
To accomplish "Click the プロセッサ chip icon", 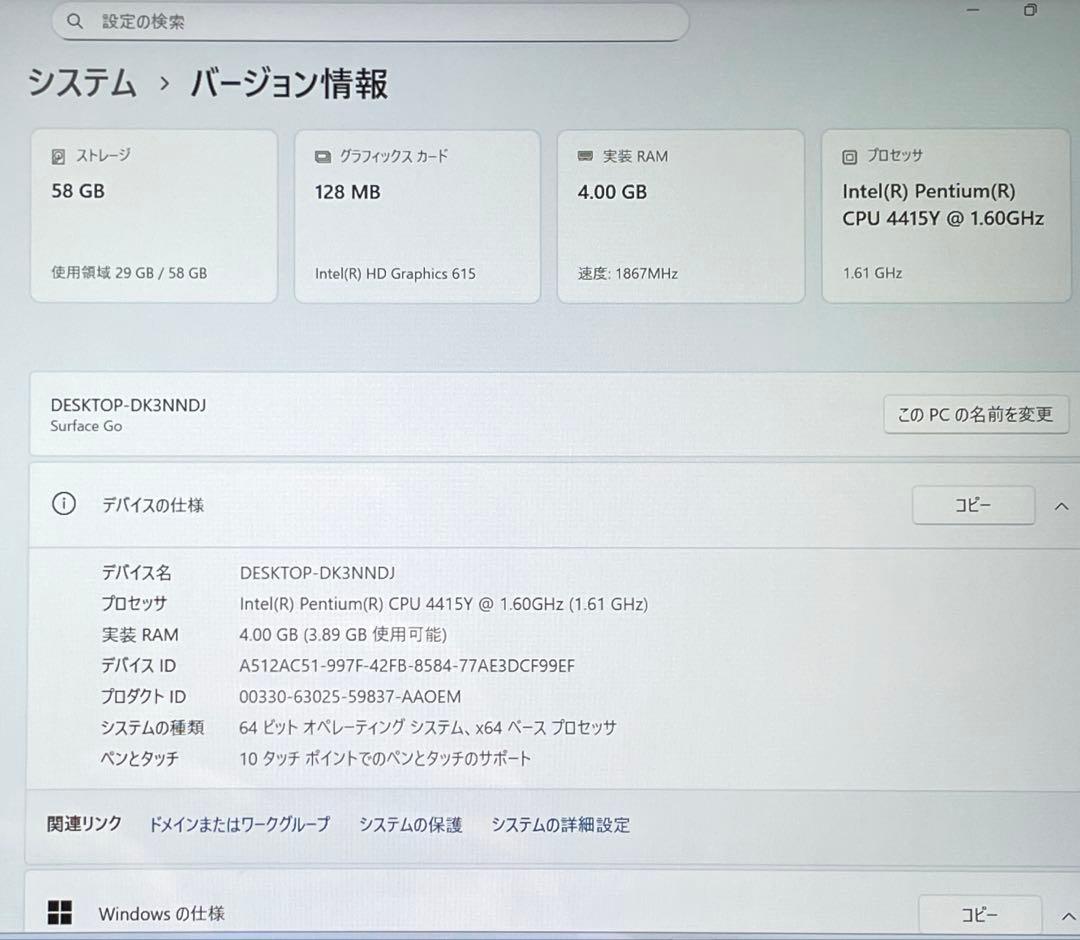I will pyautogui.click(x=847, y=156).
